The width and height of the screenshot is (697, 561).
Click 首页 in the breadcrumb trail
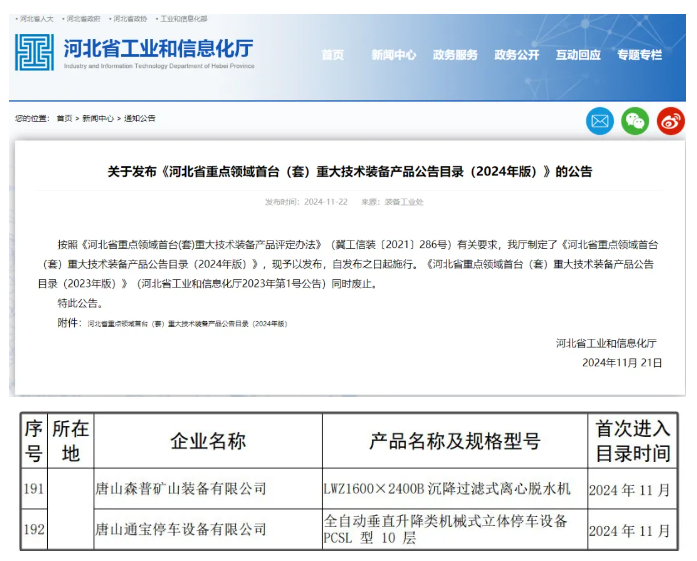pos(64,119)
